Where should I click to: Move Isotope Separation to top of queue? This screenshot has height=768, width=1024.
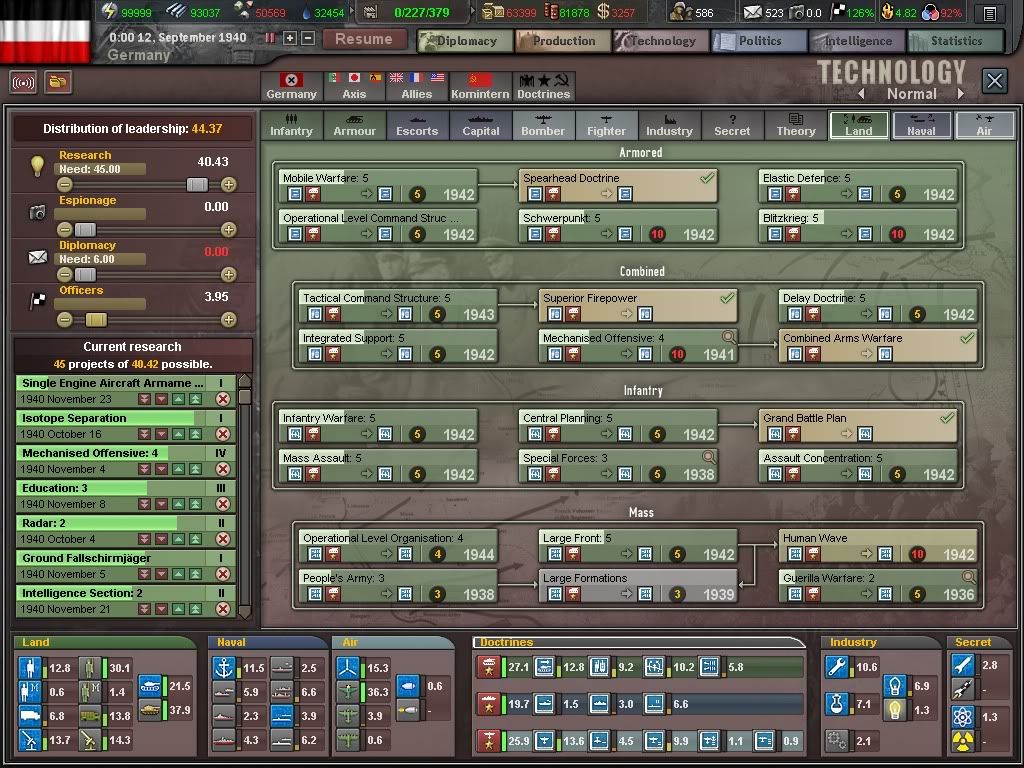point(195,434)
